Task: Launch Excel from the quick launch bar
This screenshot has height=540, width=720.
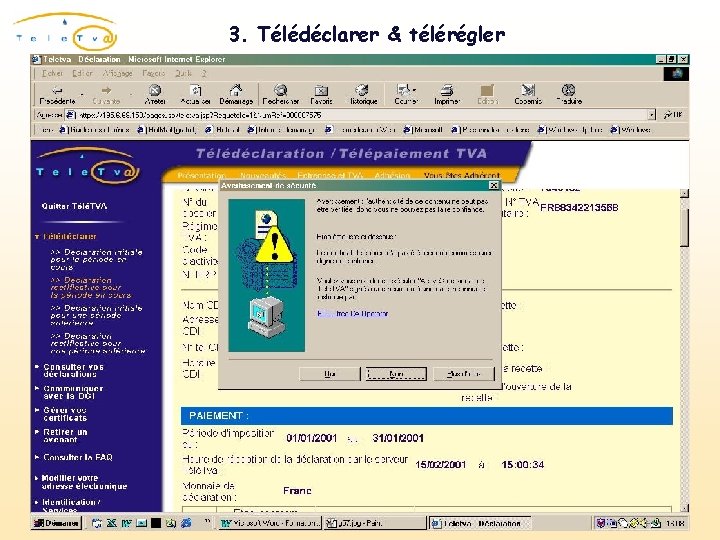Action: [x=112, y=523]
